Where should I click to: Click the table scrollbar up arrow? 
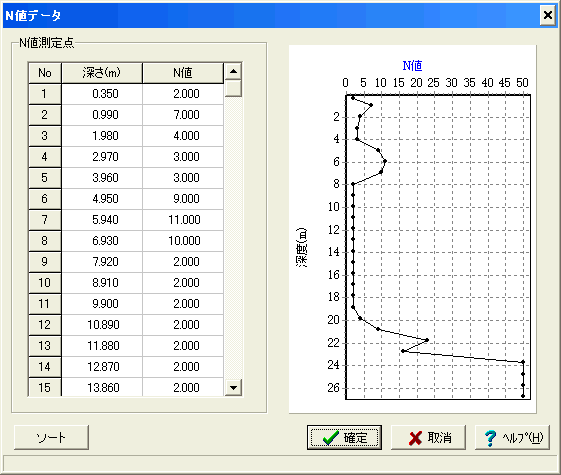click(x=234, y=71)
